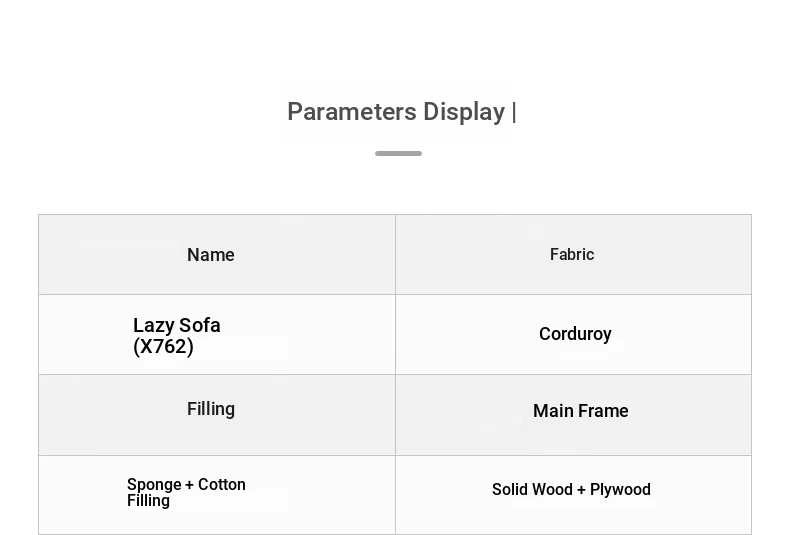Select the Solid Wood + Plywood value
The width and height of the screenshot is (790, 535).
pos(571,490)
